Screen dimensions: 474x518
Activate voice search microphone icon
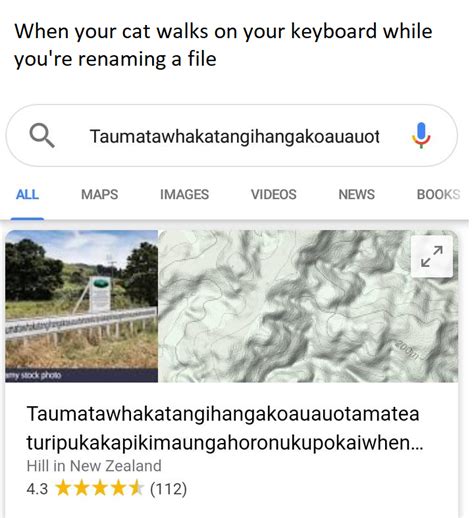(421, 135)
